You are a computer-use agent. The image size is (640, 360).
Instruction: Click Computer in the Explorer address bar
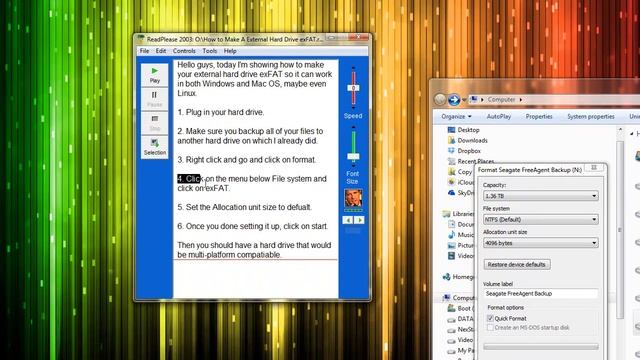coord(501,100)
